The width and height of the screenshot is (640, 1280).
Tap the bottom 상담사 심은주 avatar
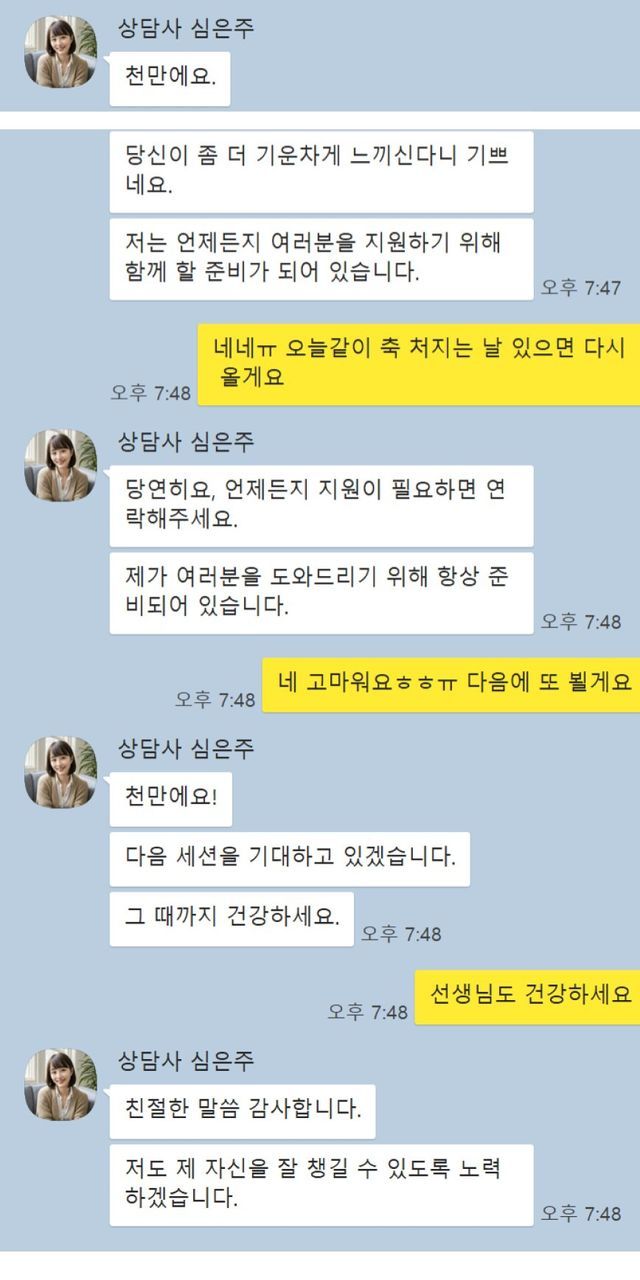[60, 1085]
